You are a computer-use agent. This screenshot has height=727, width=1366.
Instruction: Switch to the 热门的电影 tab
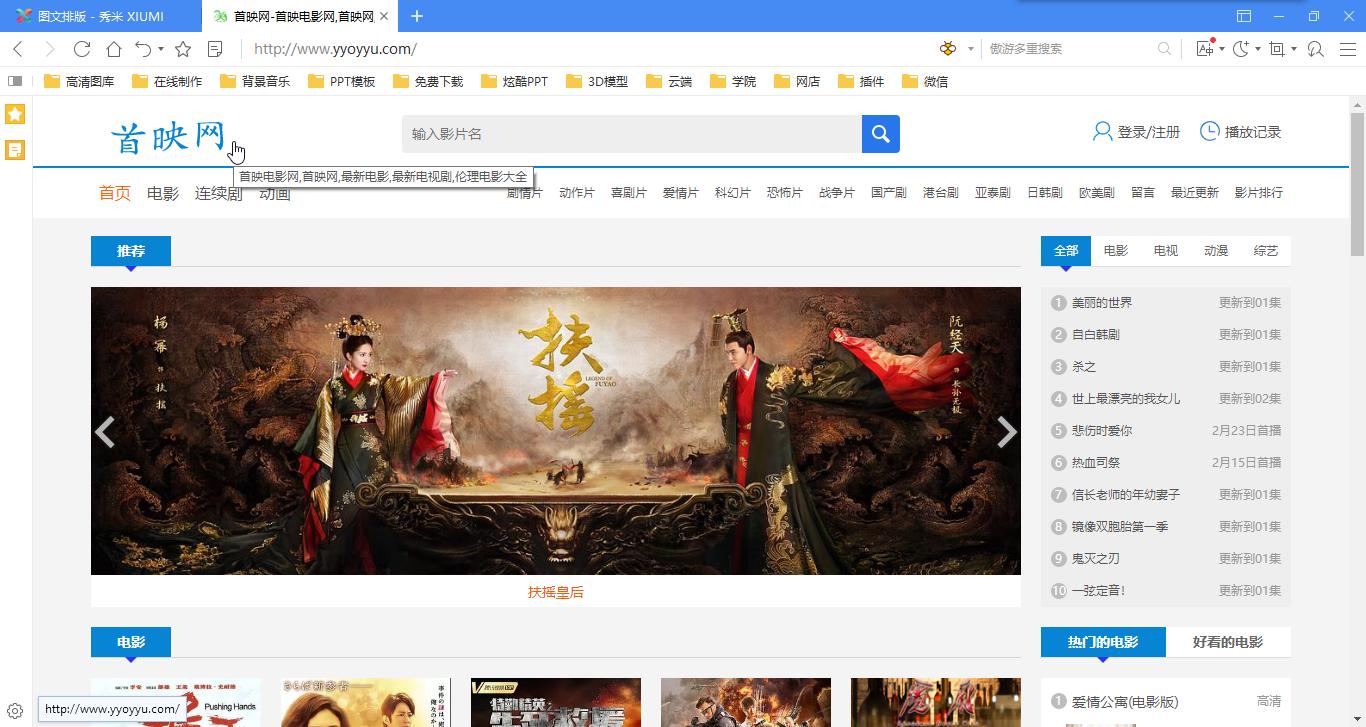tap(1103, 642)
